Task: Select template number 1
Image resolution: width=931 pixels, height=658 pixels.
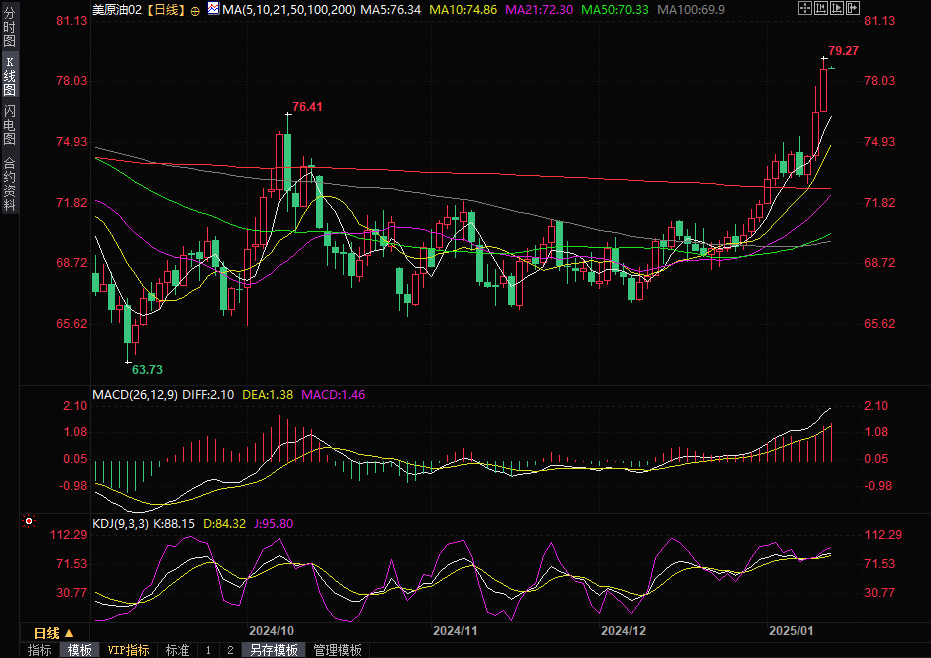Action: (x=208, y=650)
